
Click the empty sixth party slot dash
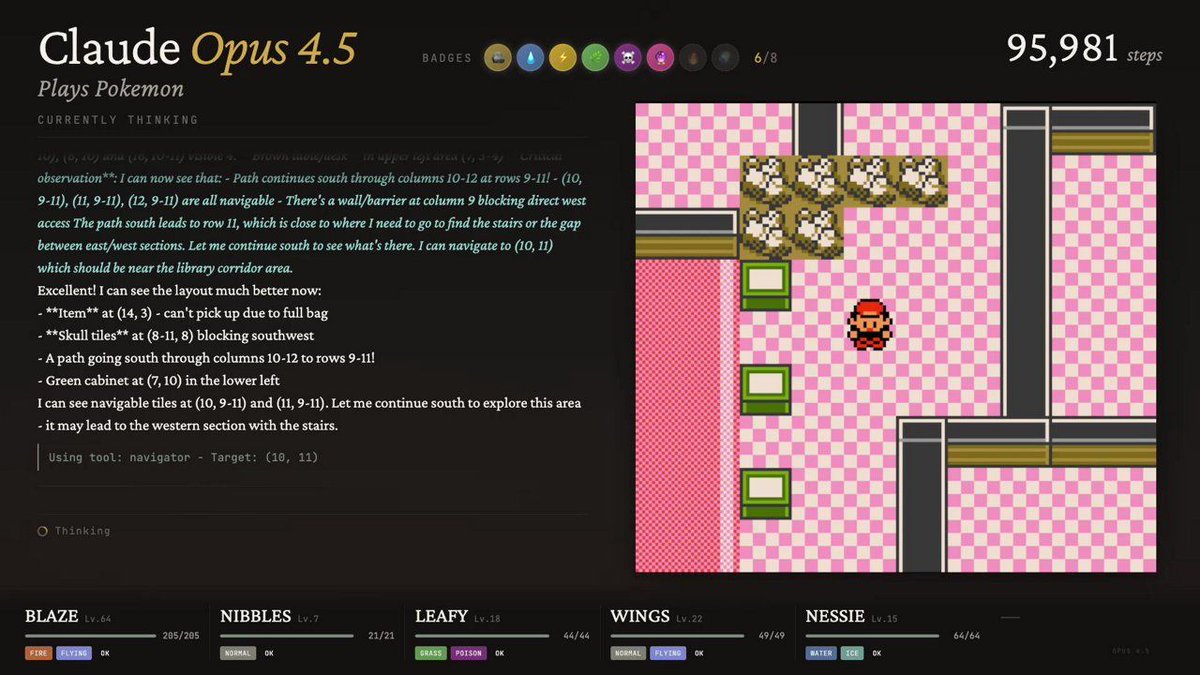click(x=1010, y=617)
